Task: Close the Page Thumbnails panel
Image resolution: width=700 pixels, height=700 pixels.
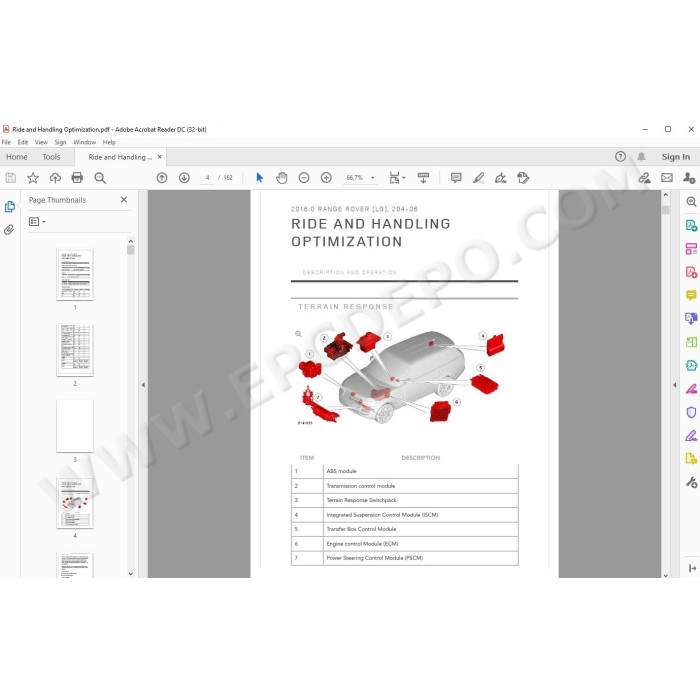Action: [124, 200]
